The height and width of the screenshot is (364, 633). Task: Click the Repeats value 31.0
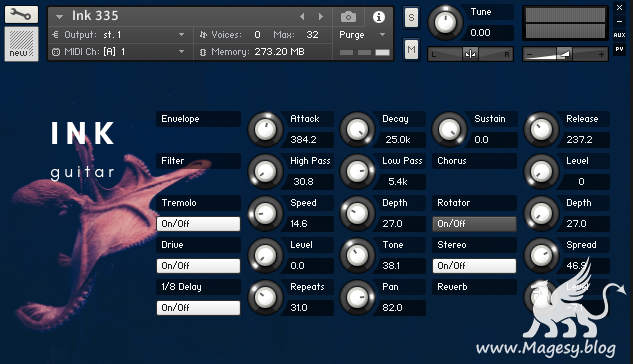[x=299, y=308]
